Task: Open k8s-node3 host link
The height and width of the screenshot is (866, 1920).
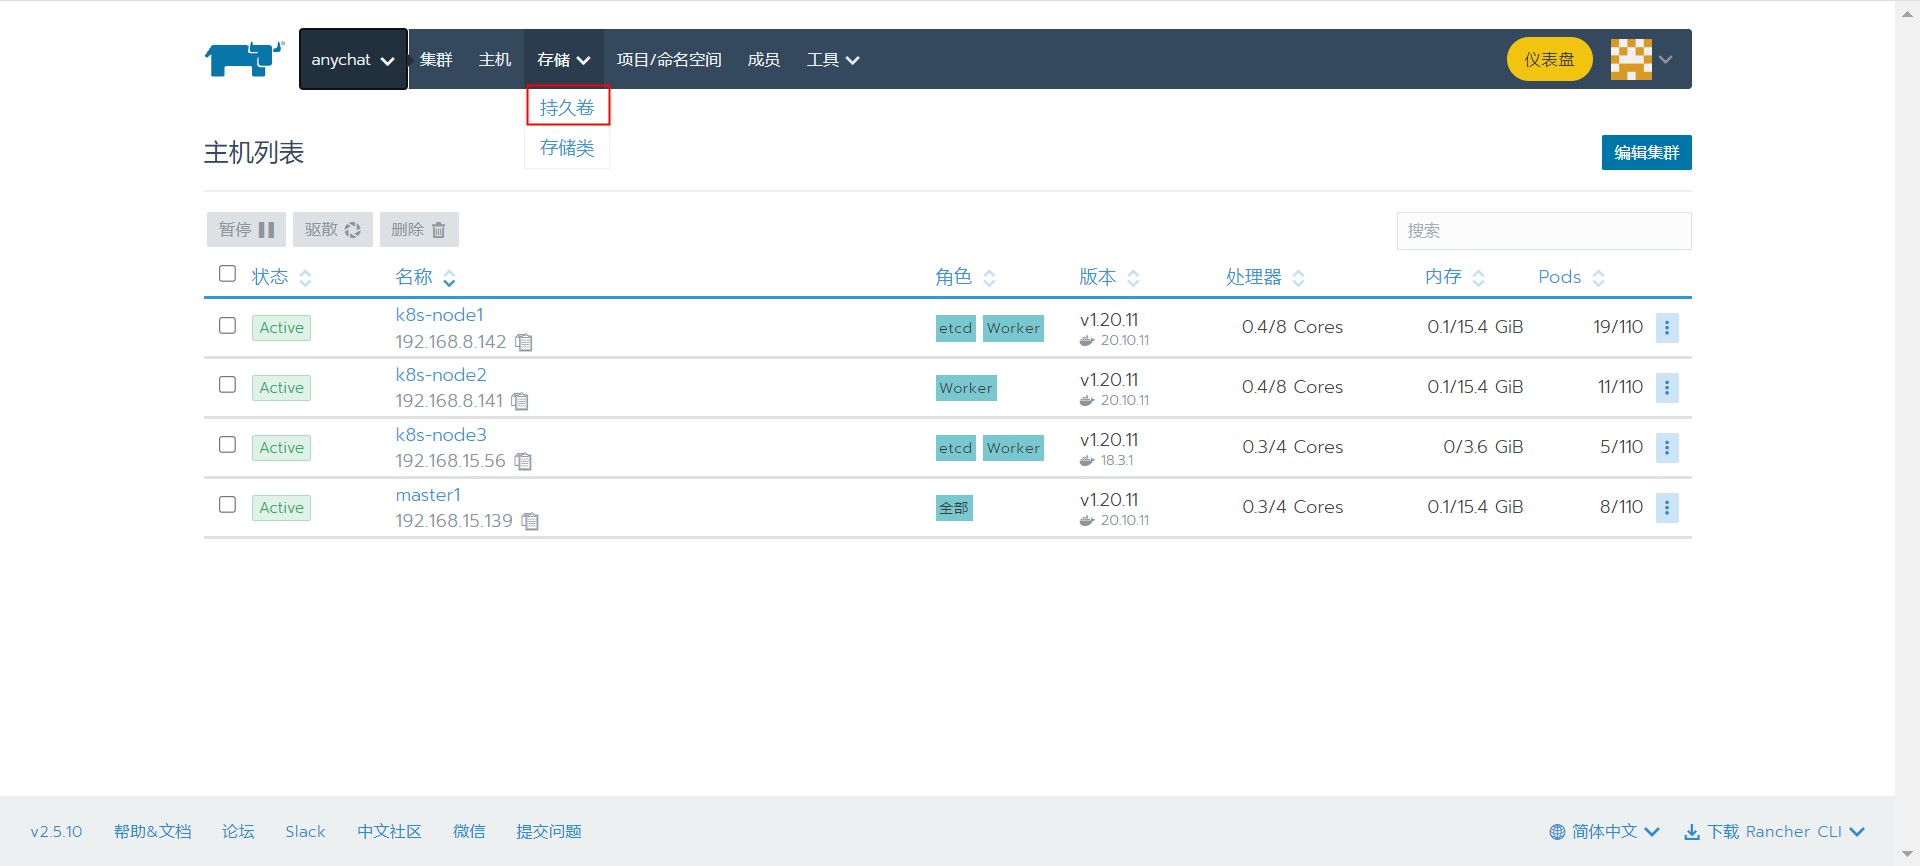Action: (x=441, y=435)
